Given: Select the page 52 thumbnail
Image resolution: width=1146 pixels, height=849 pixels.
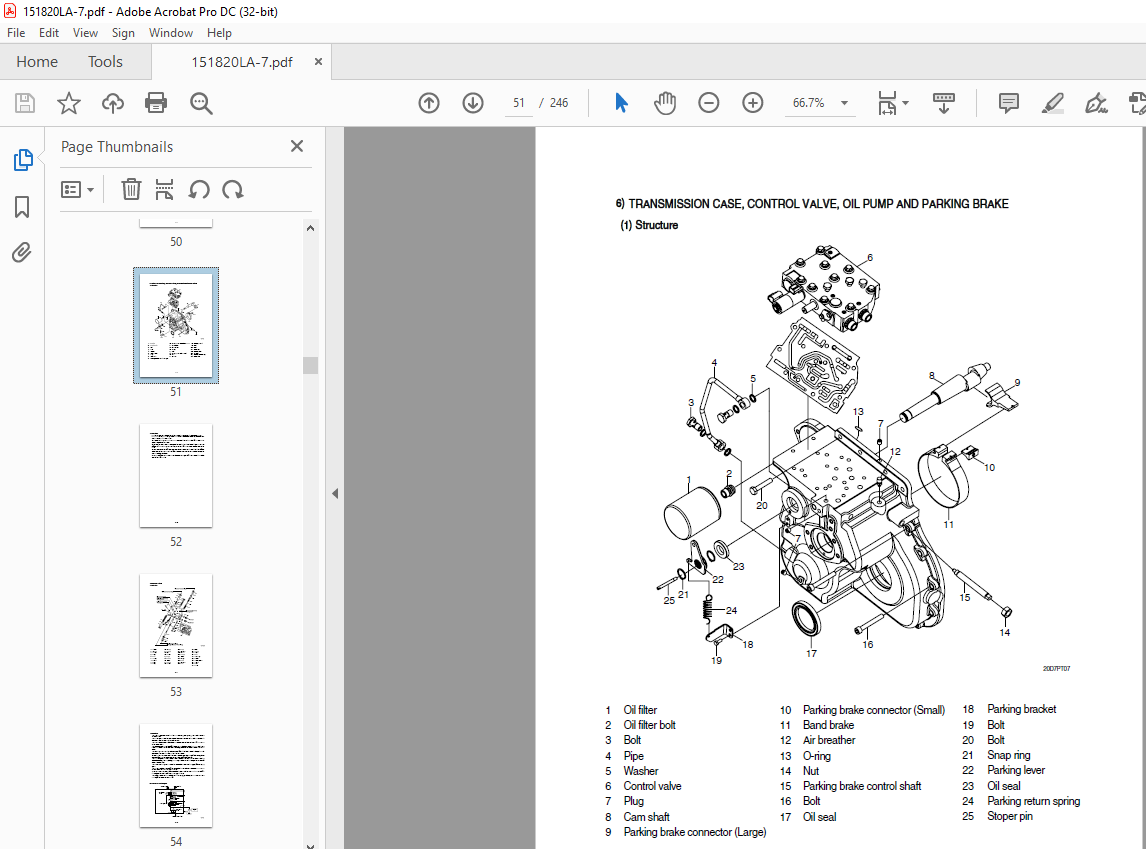Looking at the screenshot, I should (x=176, y=476).
